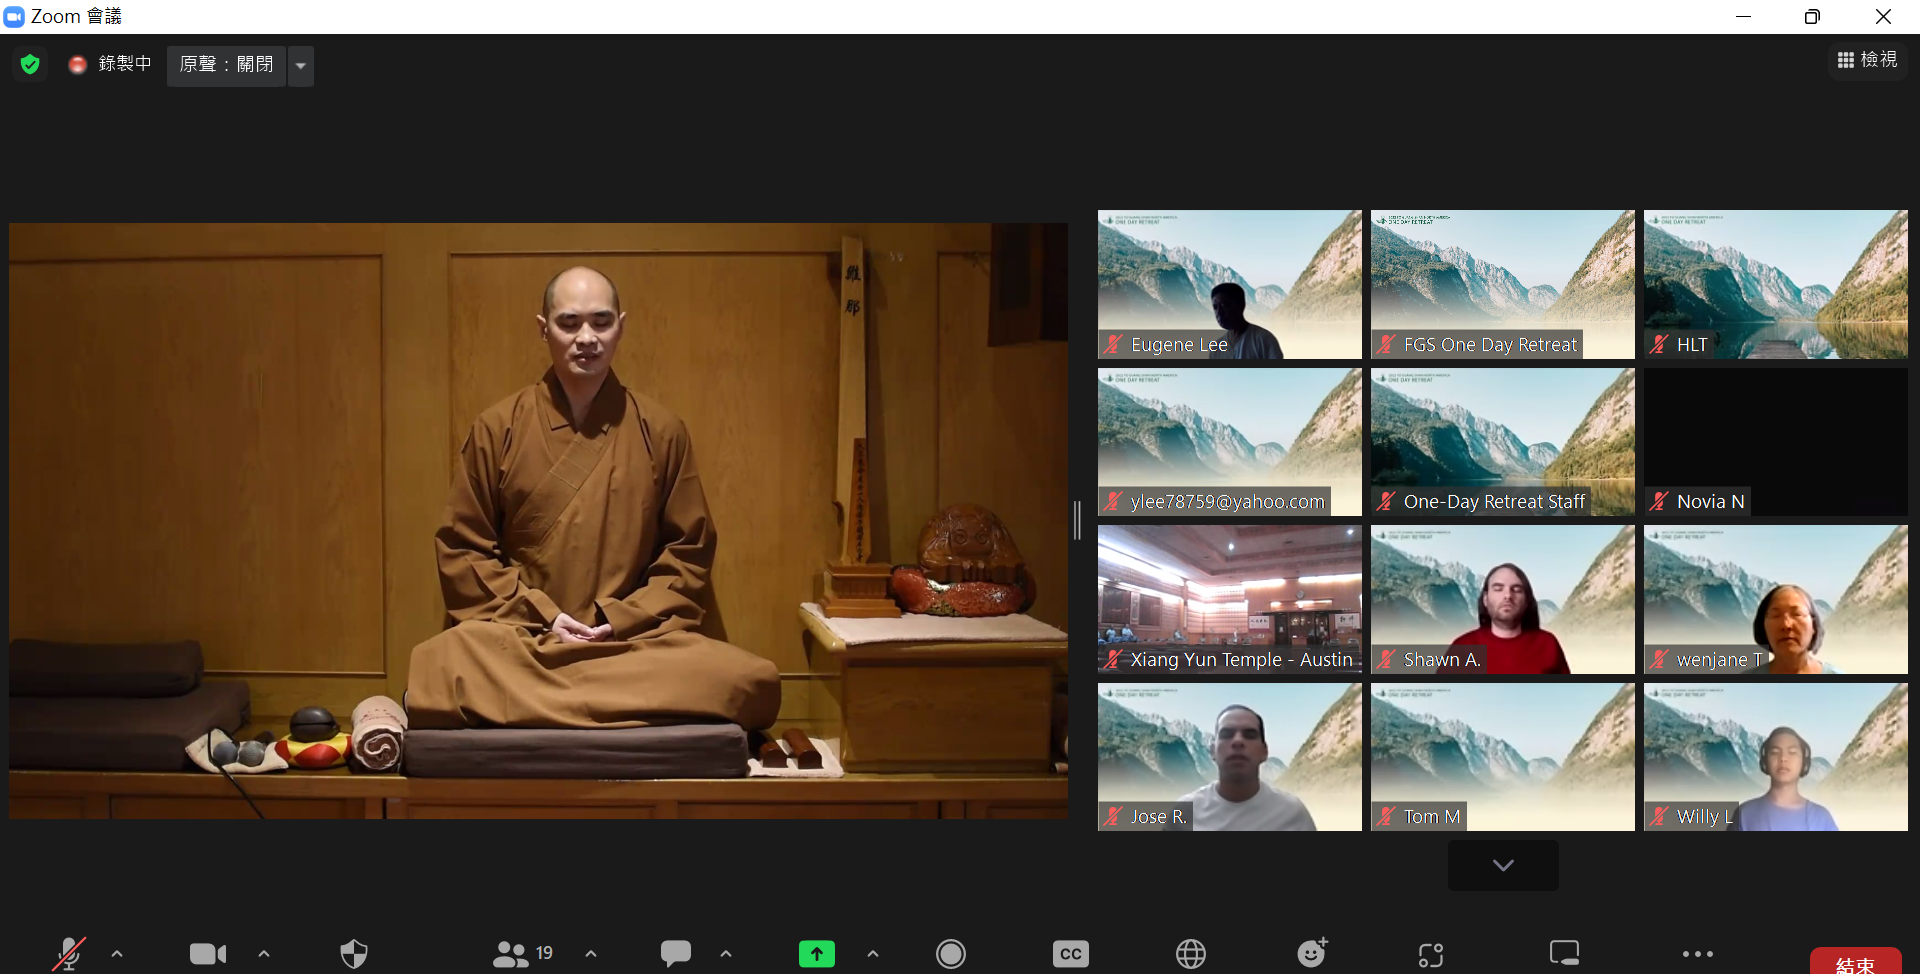This screenshot has width=1920, height=974.
Task: Open the Whiteboard icon
Action: pyautogui.click(x=1564, y=954)
